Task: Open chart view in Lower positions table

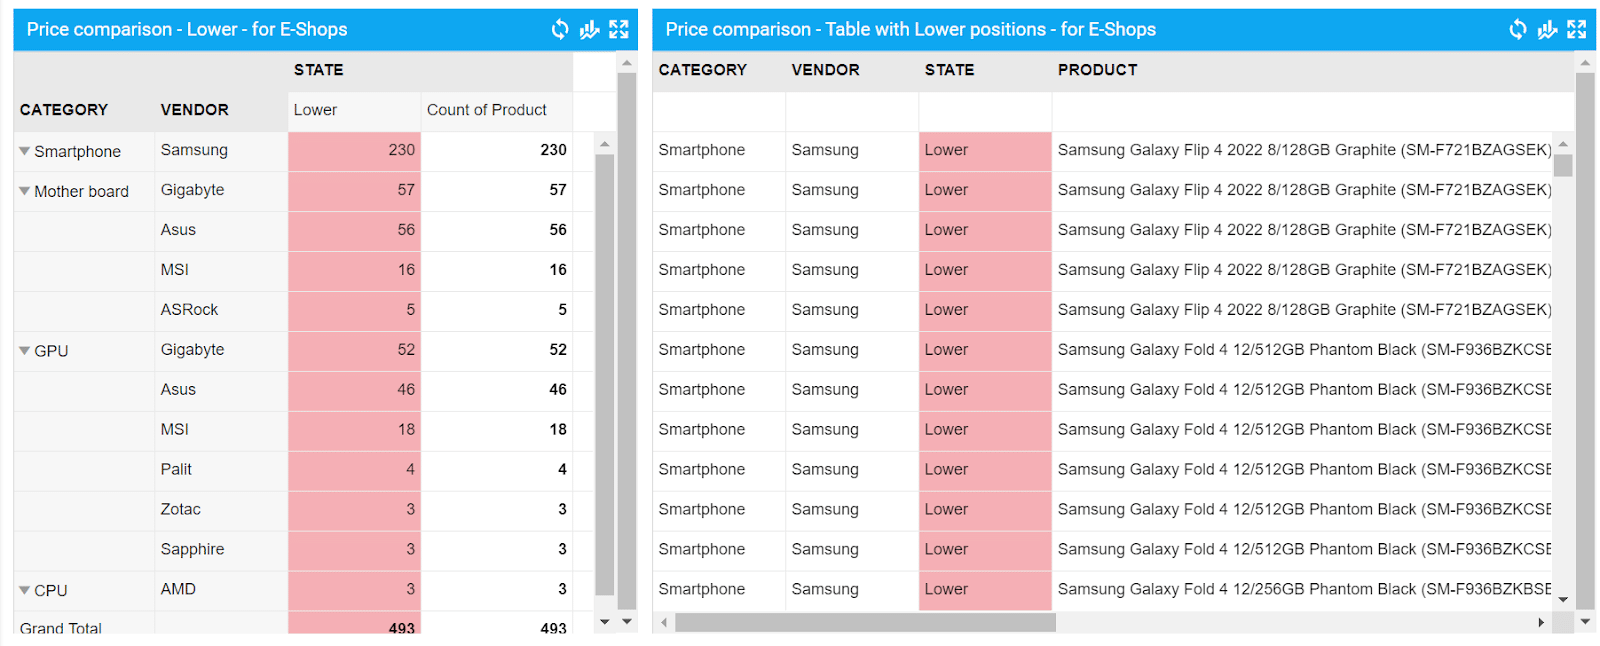Action: coord(1547,30)
